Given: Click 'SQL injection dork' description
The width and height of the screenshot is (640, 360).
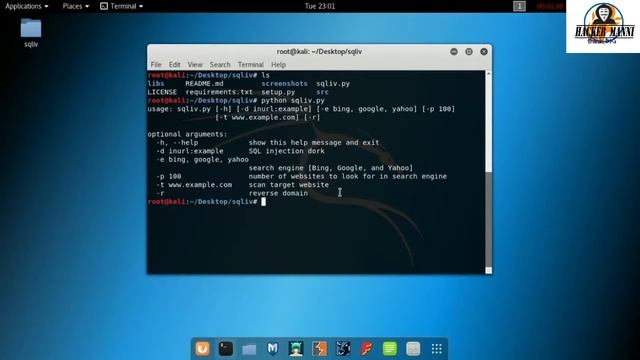Looking at the screenshot, I should pos(287,151).
